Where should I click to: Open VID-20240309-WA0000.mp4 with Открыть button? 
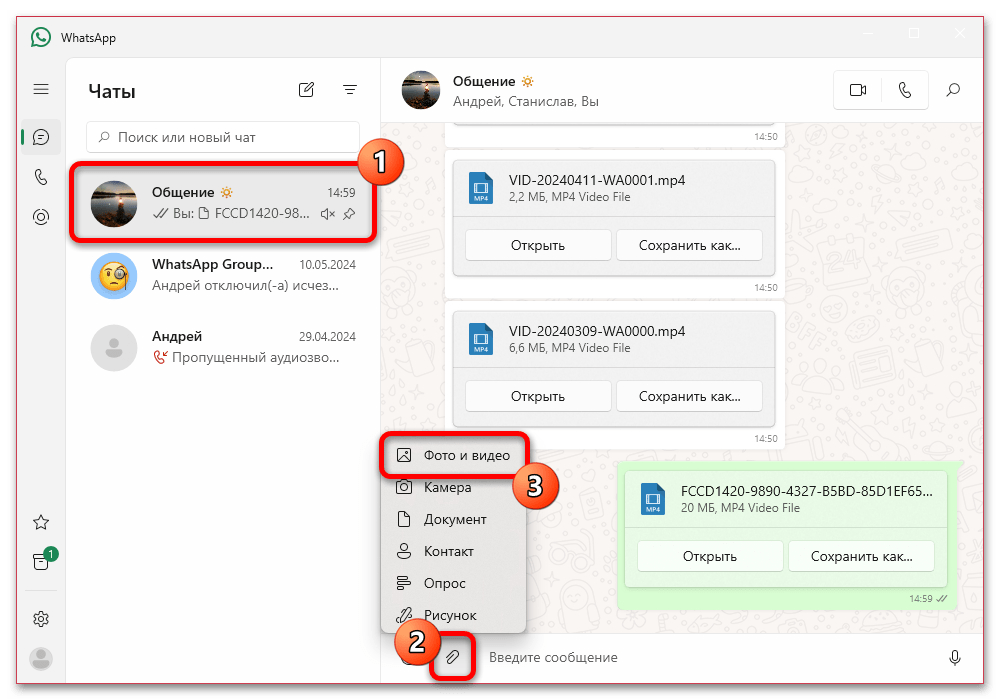[538, 397]
